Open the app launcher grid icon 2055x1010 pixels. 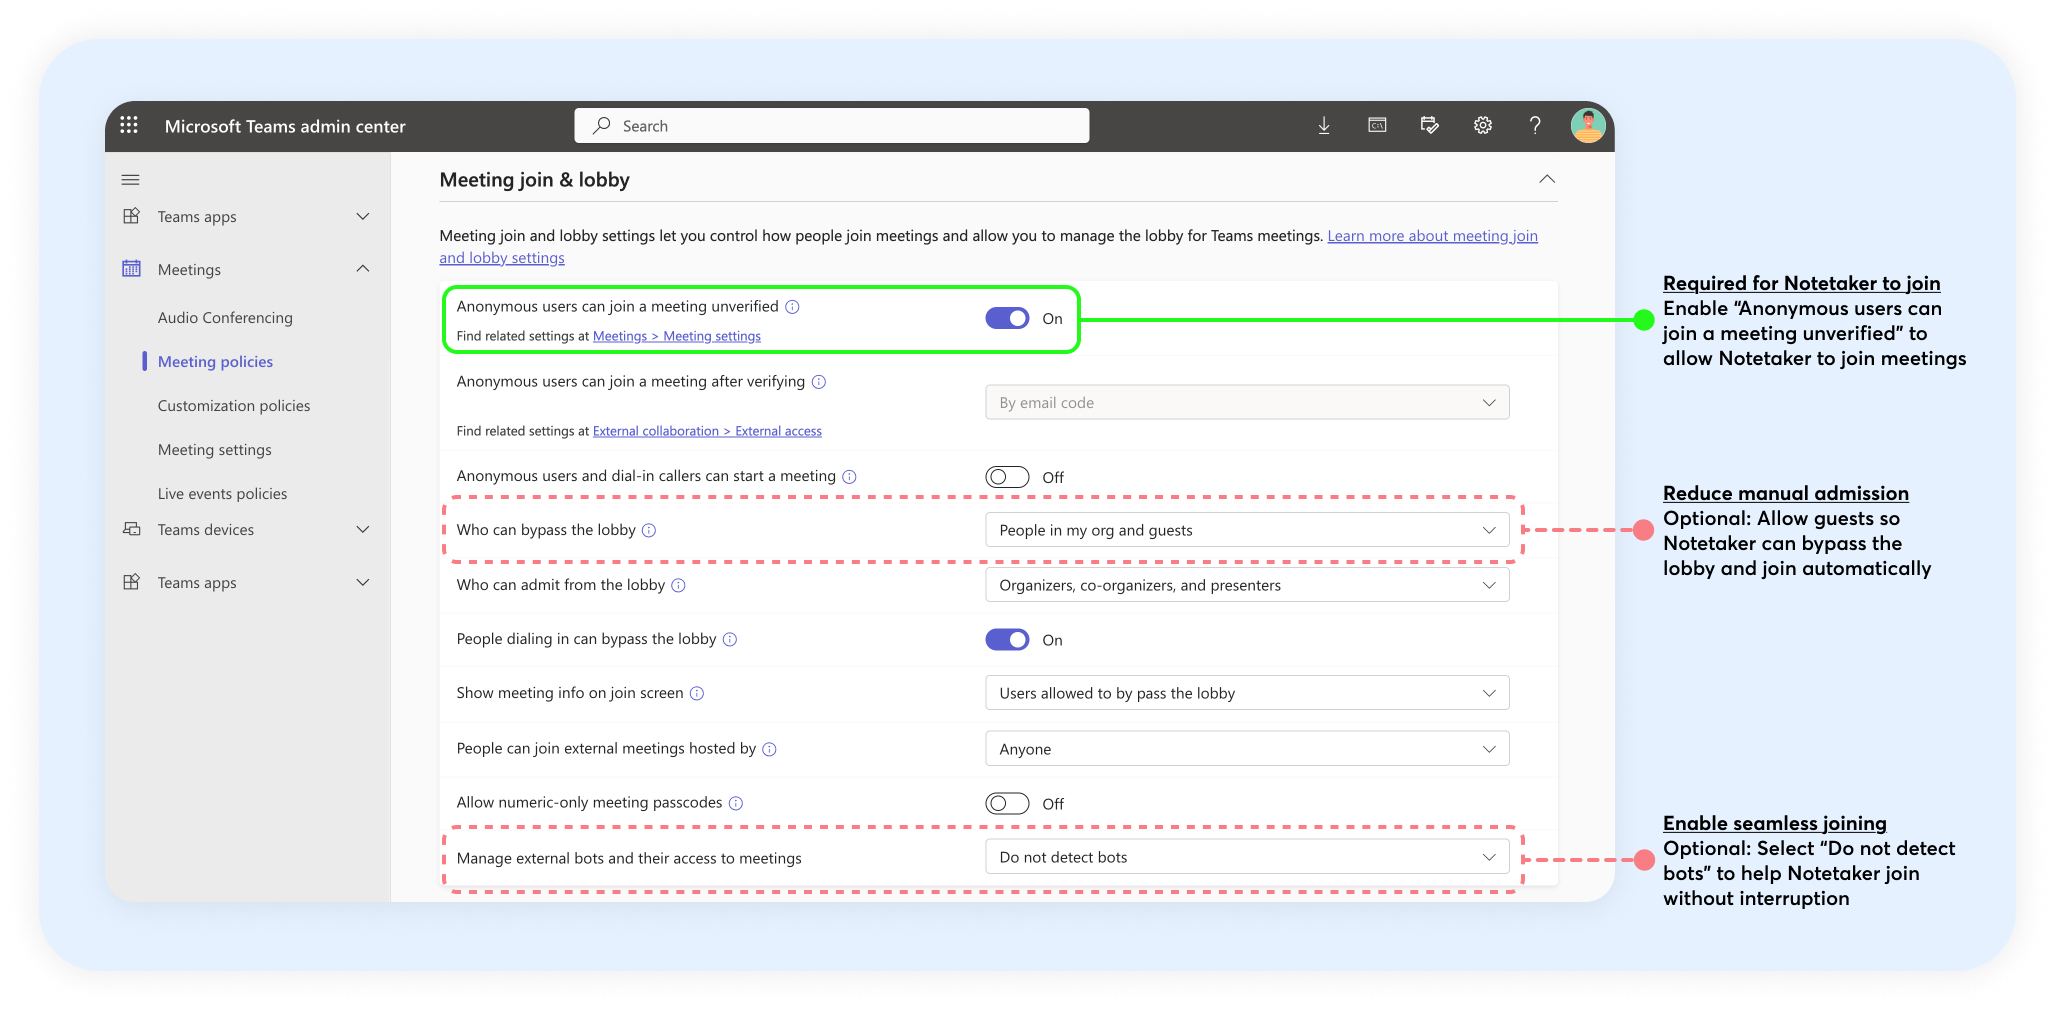(129, 125)
